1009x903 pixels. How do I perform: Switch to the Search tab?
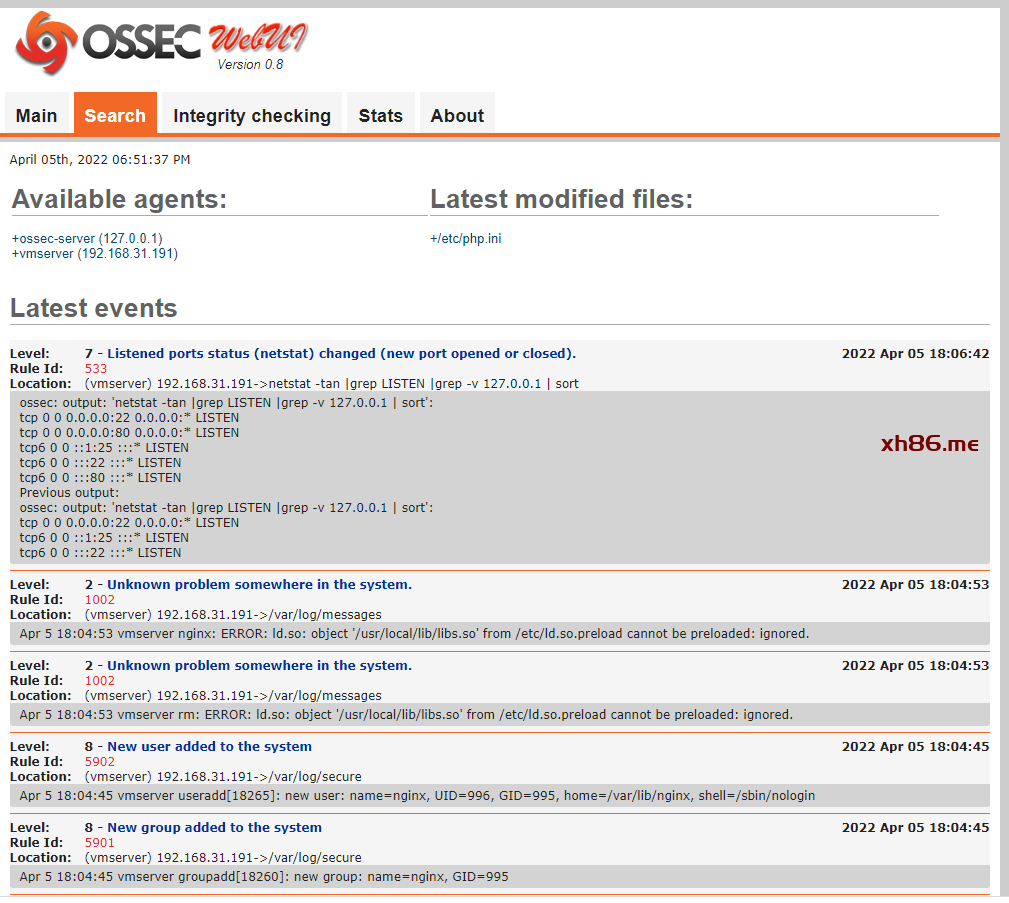(x=115, y=115)
